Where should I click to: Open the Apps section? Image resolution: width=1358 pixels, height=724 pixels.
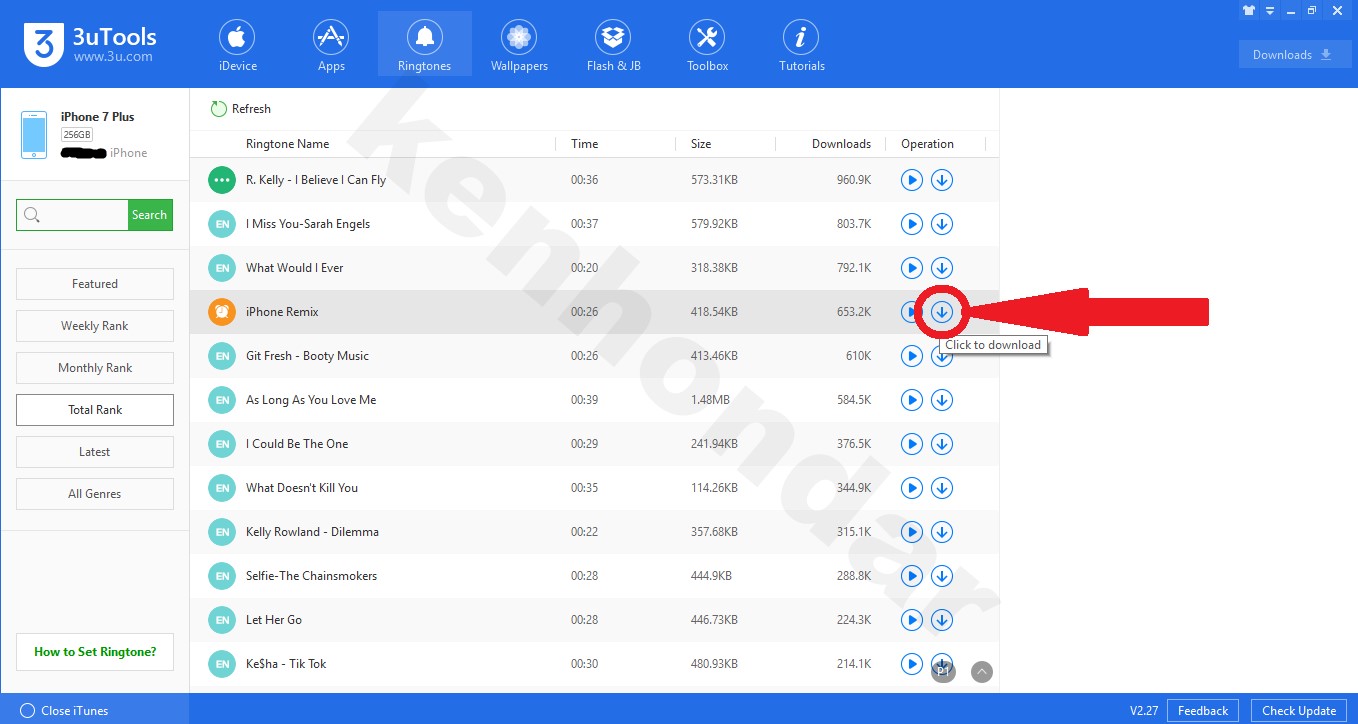point(331,46)
